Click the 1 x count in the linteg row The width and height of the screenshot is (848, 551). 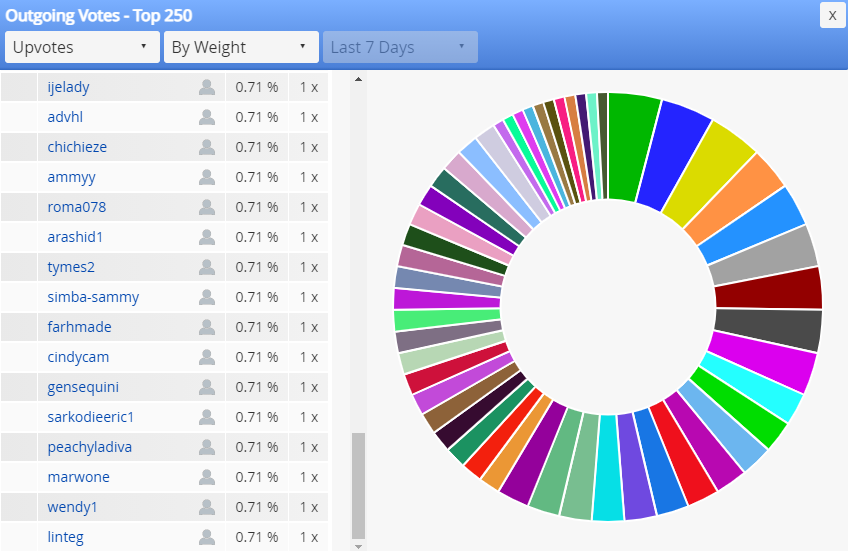tap(309, 537)
